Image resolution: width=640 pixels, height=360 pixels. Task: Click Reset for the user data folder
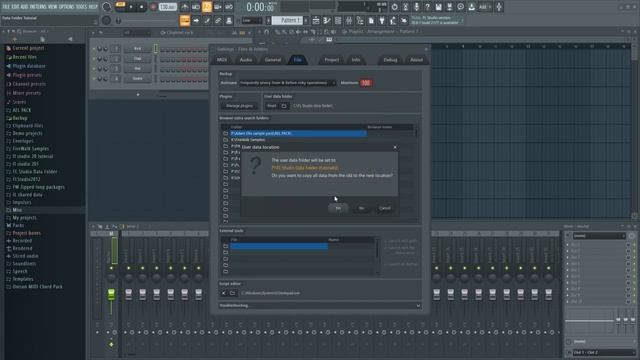tap(271, 106)
